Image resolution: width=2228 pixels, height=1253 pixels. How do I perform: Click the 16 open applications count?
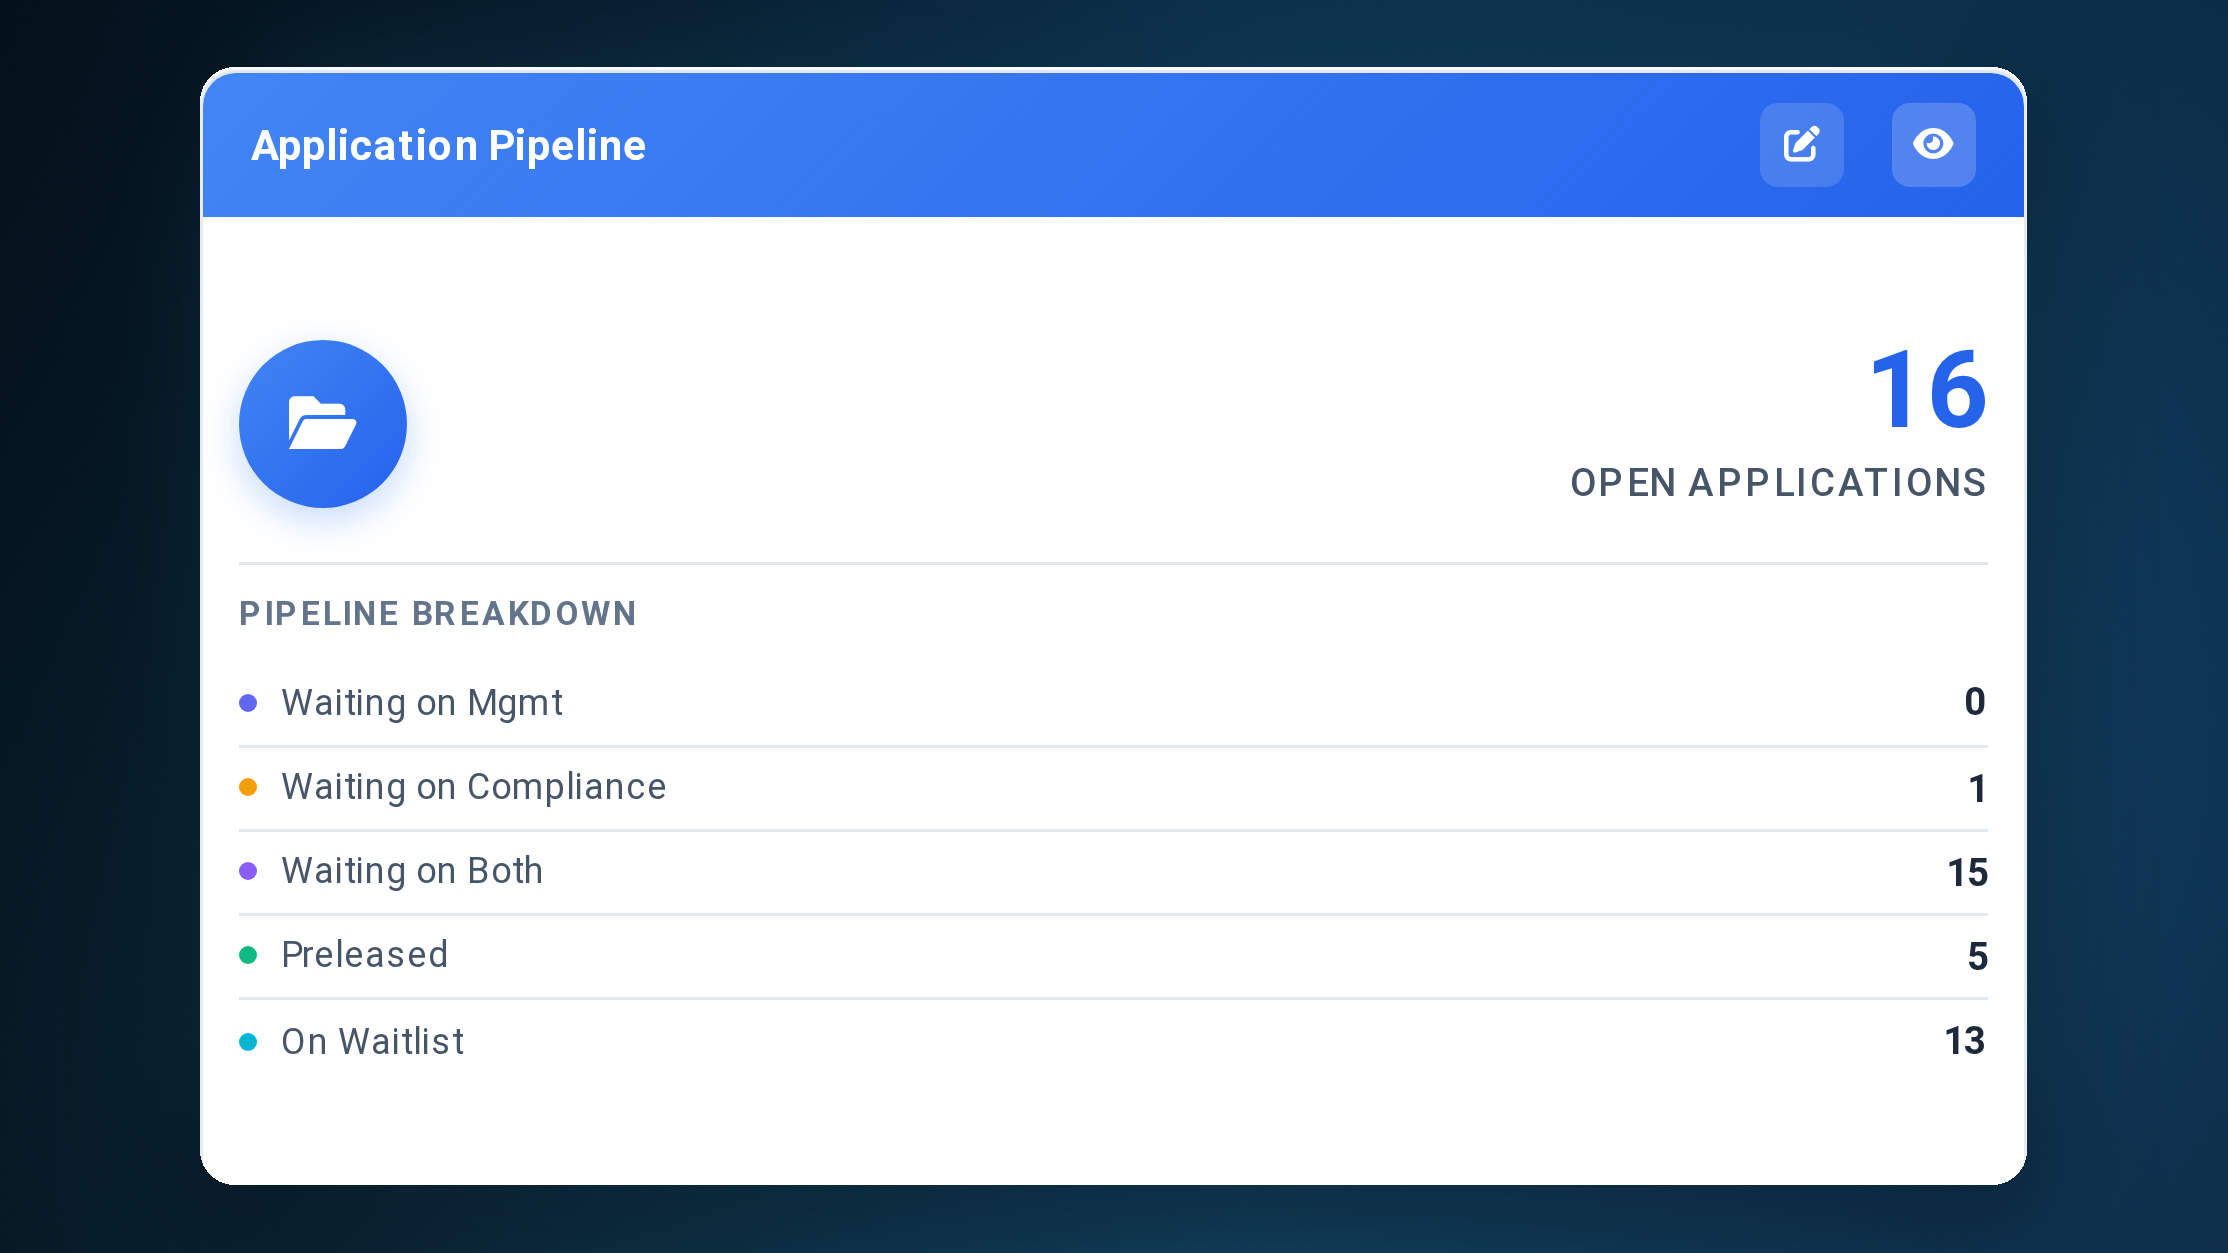(x=1928, y=390)
